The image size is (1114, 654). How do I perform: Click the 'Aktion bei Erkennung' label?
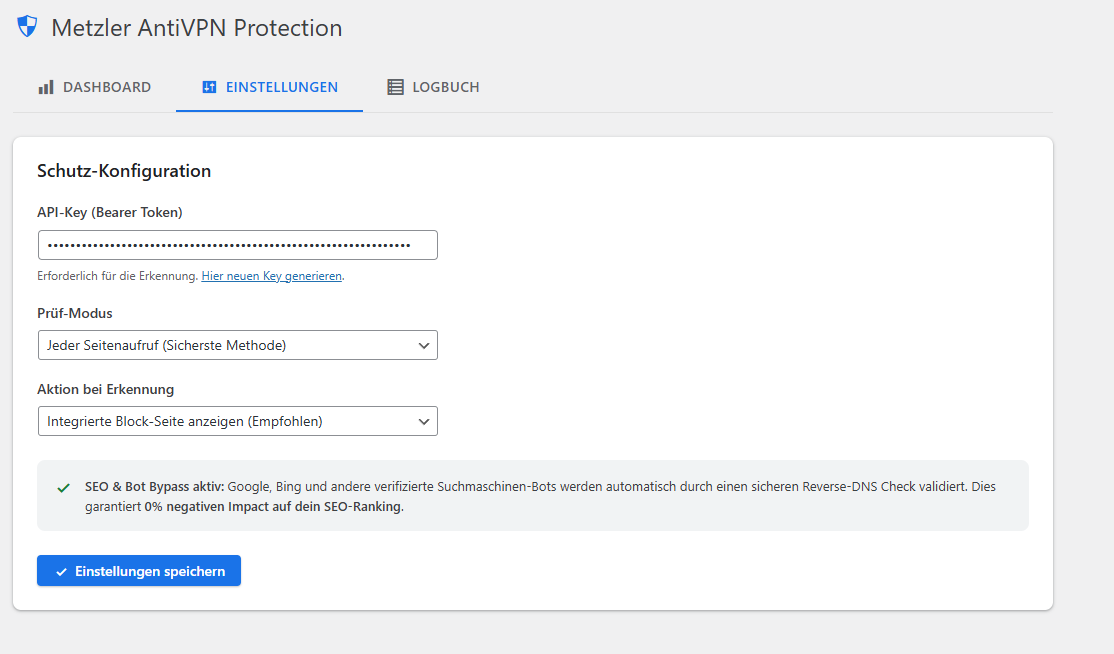pyautogui.click(x=105, y=389)
